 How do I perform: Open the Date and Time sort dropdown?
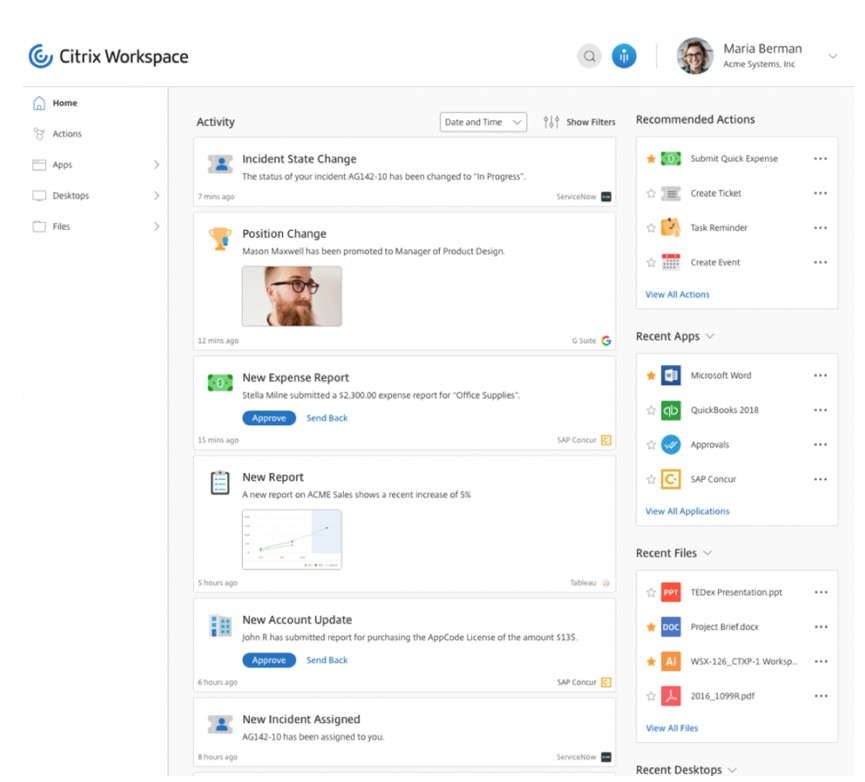click(x=483, y=122)
